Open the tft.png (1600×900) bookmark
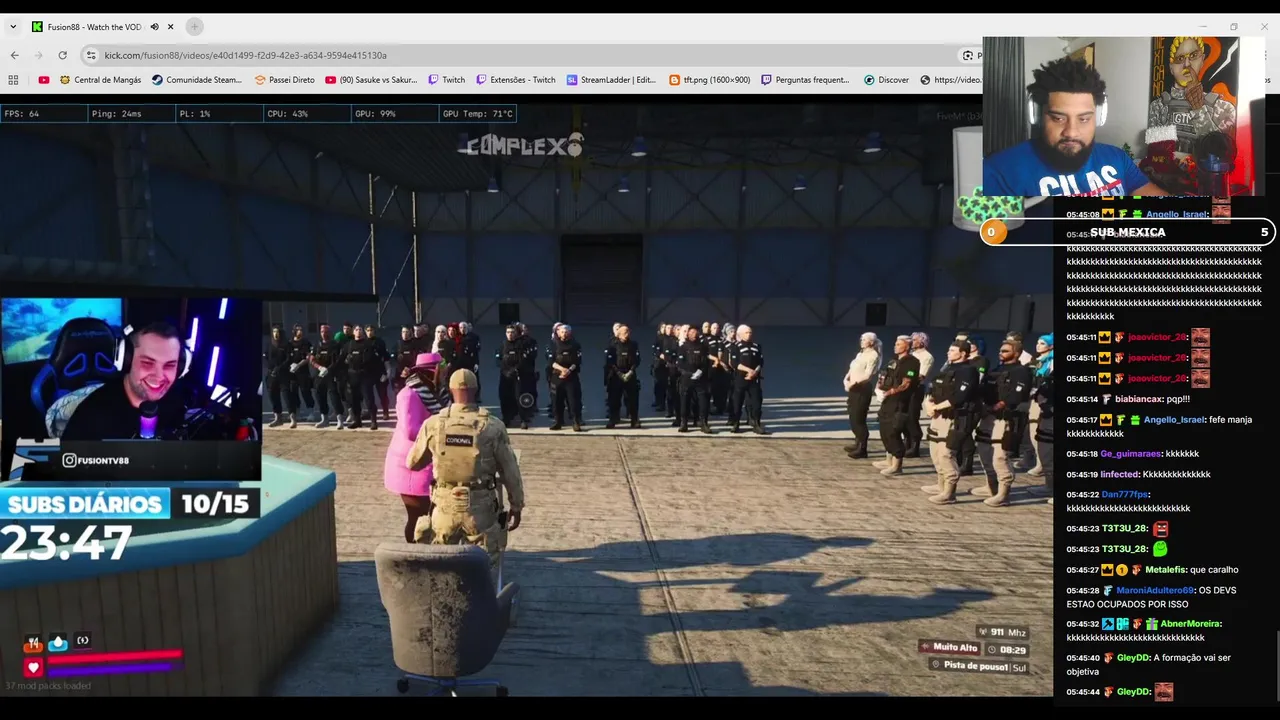 point(709,80)
